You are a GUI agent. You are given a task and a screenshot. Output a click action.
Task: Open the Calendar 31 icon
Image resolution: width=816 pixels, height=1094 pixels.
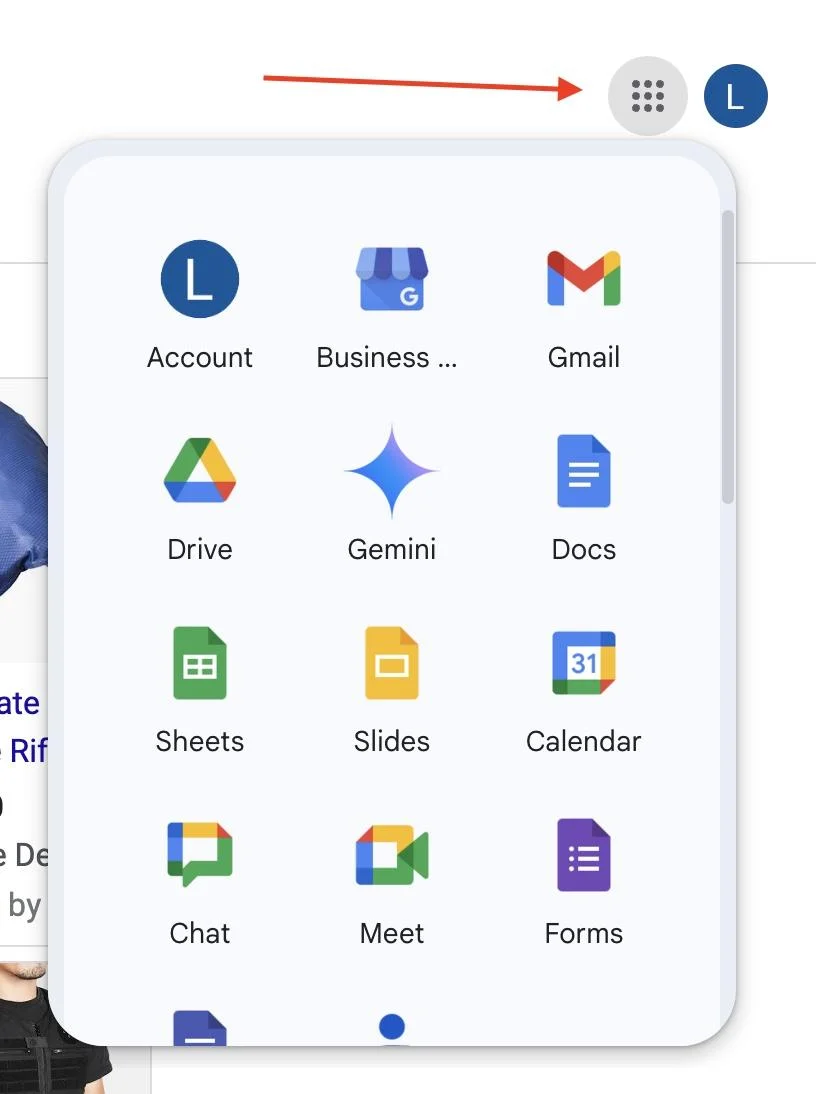pos(584,663)
